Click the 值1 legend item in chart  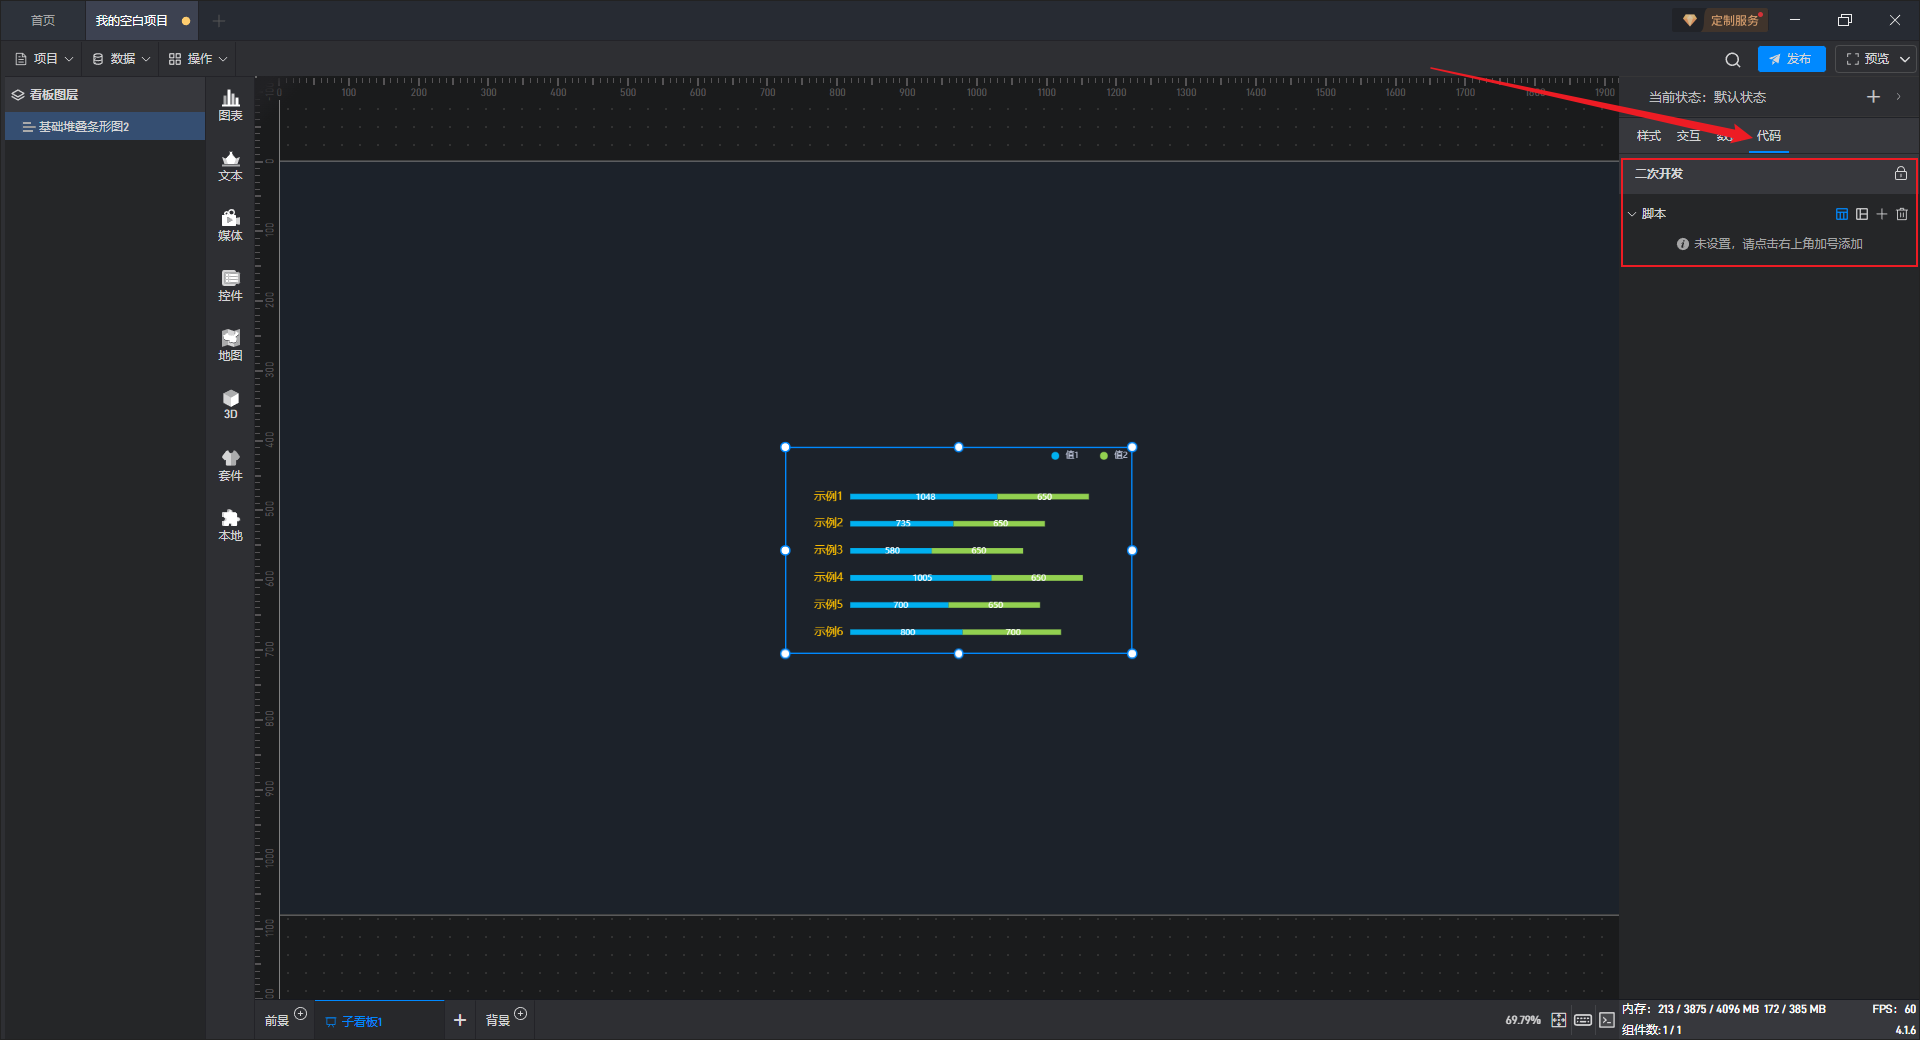point(1065,455)
